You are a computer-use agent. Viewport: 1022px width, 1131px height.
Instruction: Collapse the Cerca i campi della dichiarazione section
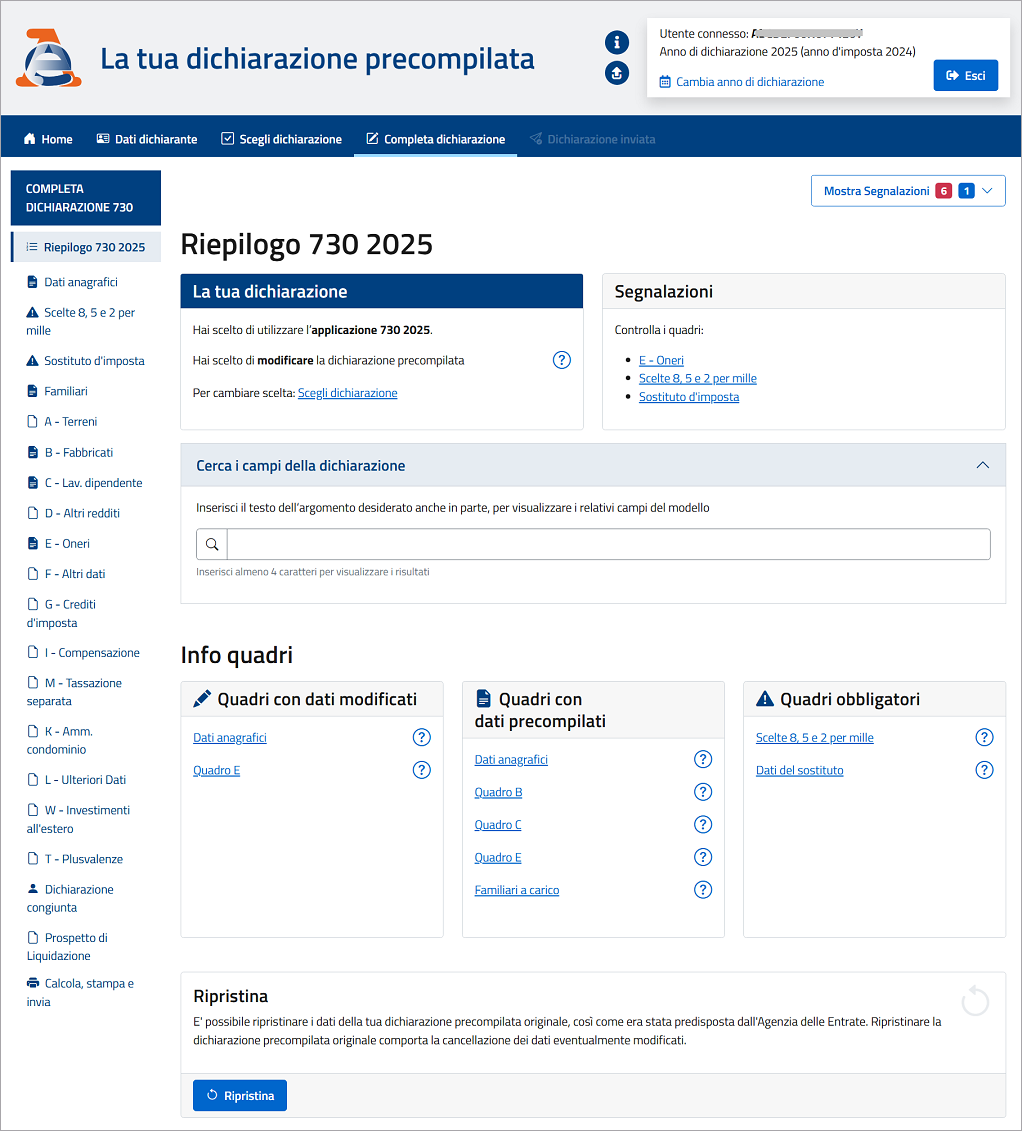tap(982, 466)
